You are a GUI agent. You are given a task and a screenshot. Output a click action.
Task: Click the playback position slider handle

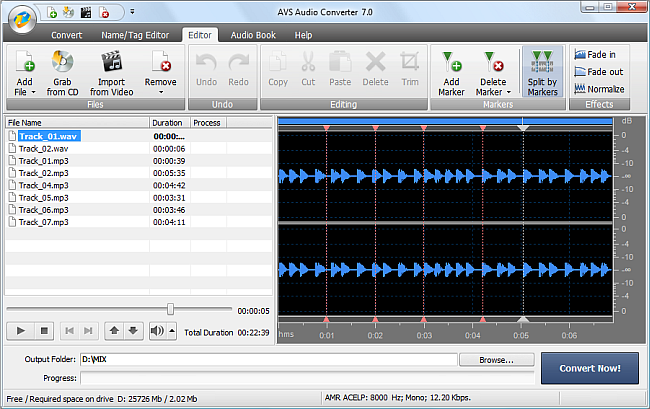[x=170, y=309]
